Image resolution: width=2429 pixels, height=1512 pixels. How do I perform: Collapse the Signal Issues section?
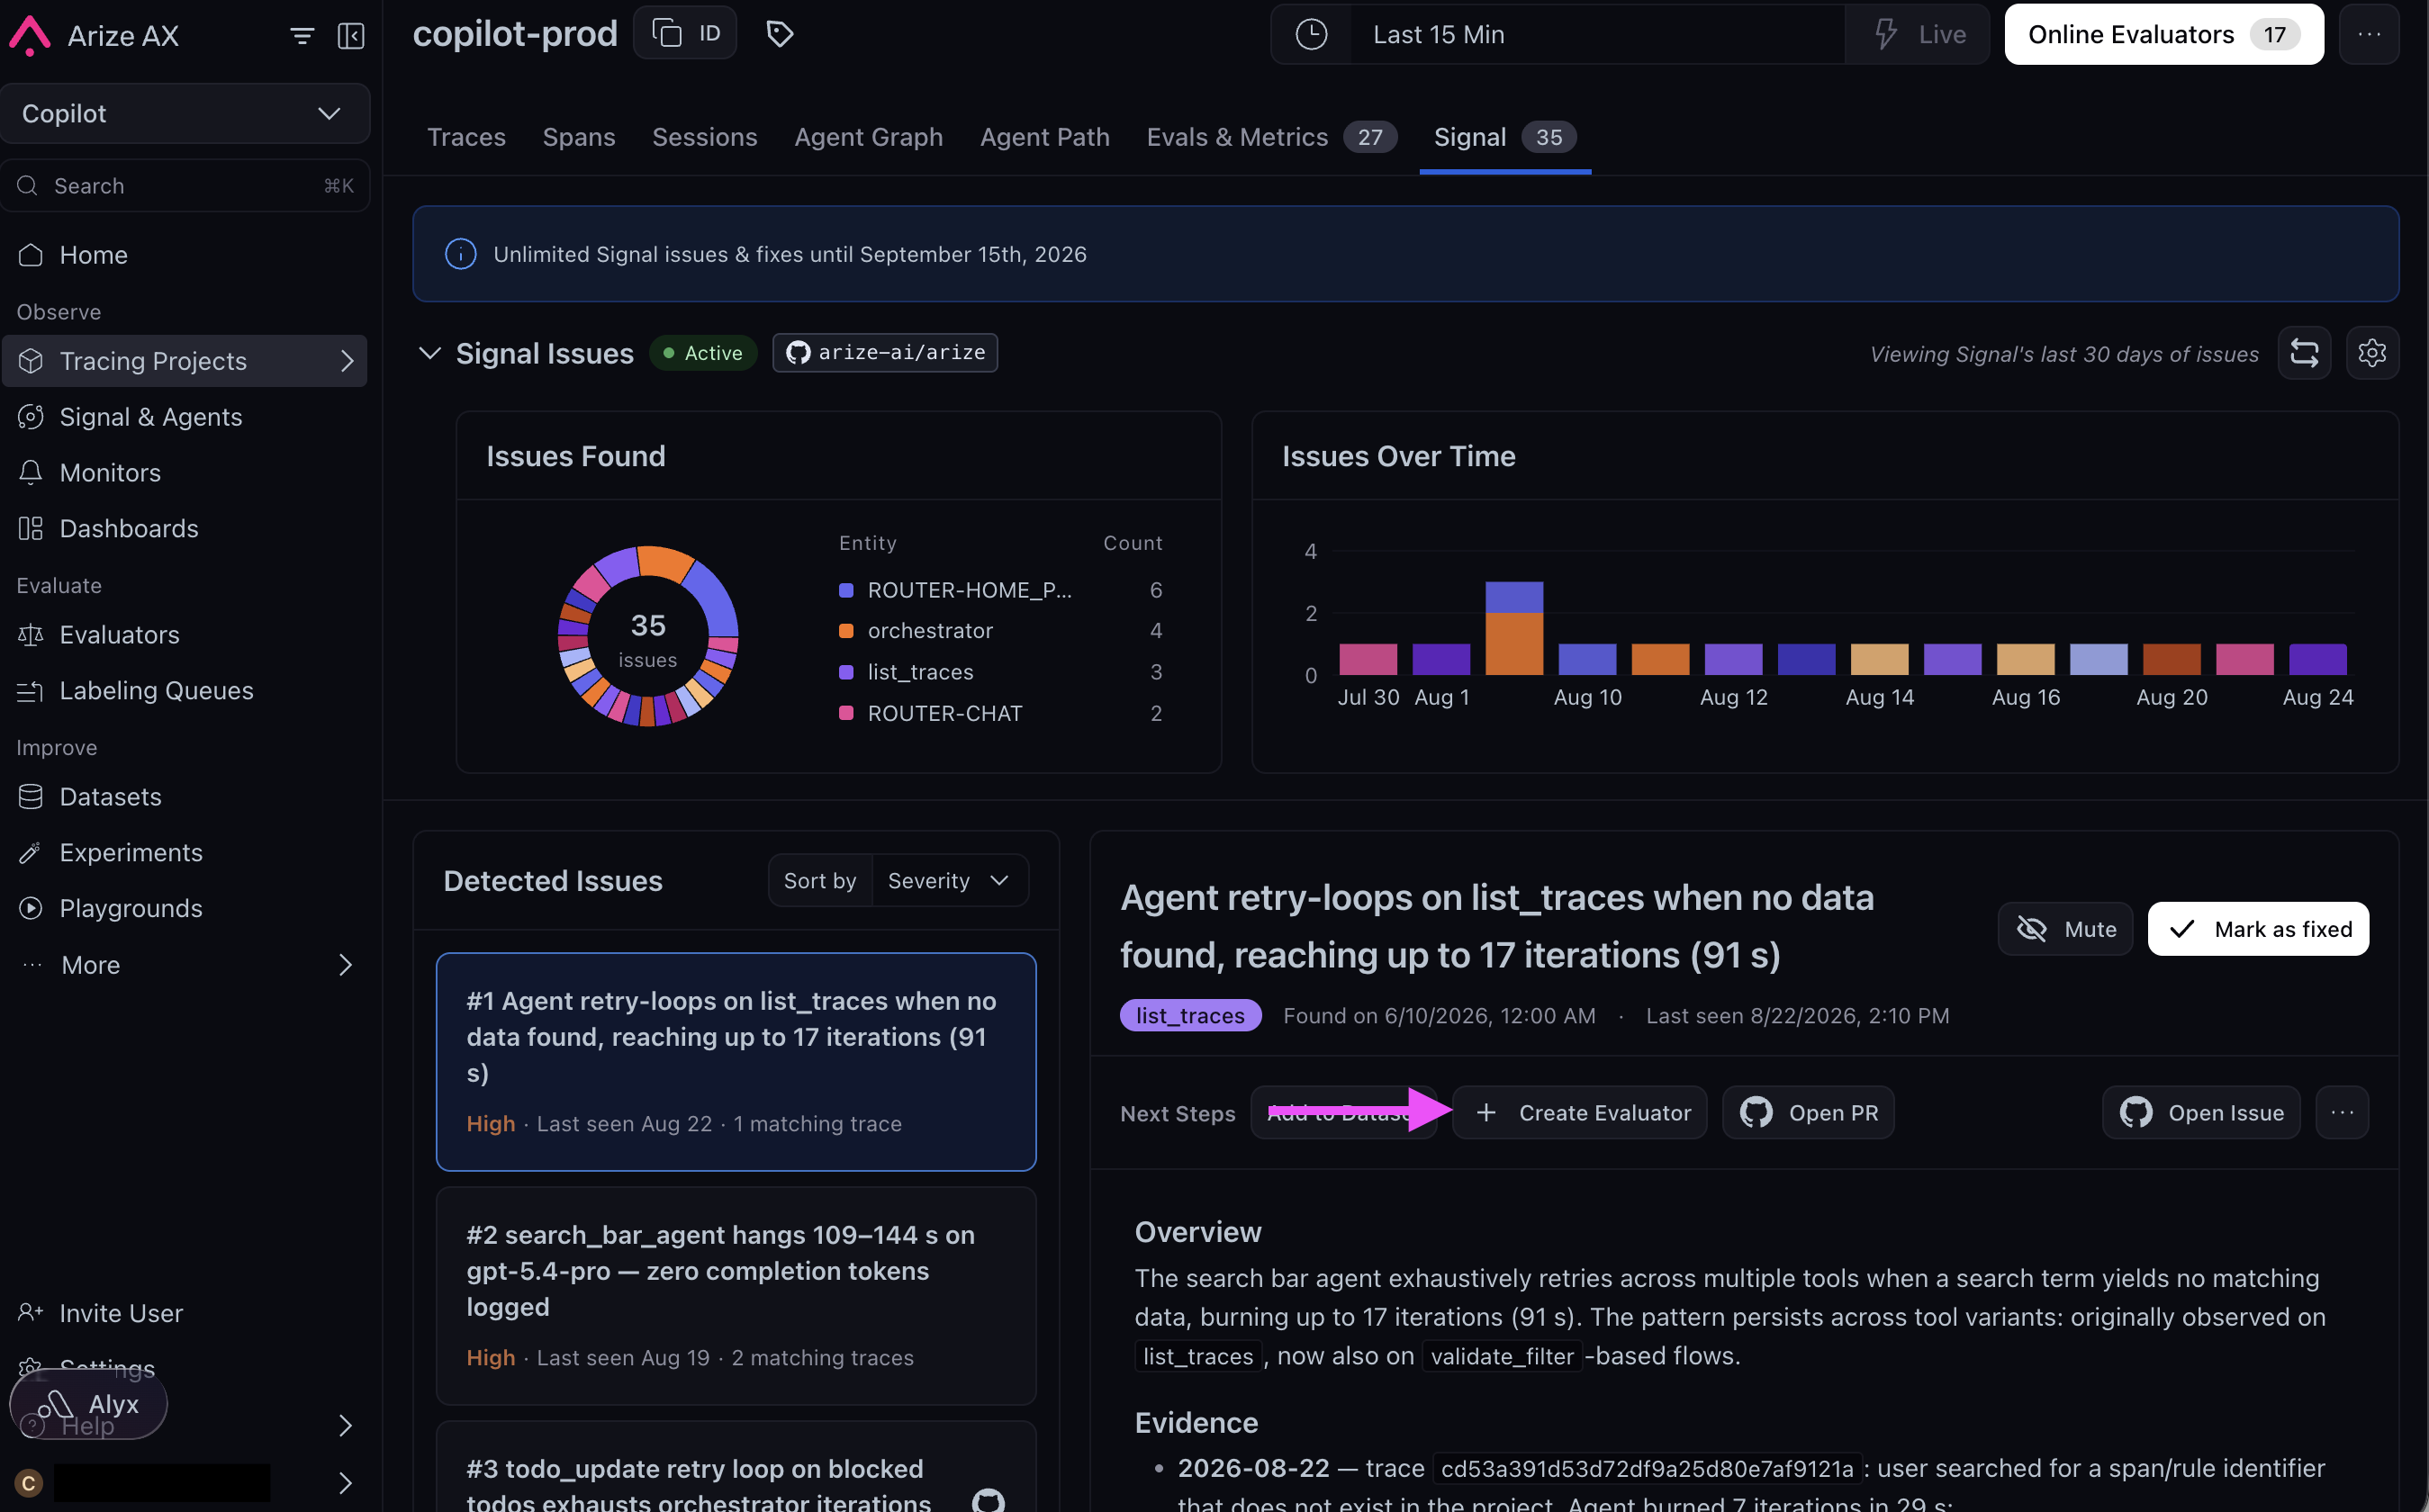[x=429, y=353]
